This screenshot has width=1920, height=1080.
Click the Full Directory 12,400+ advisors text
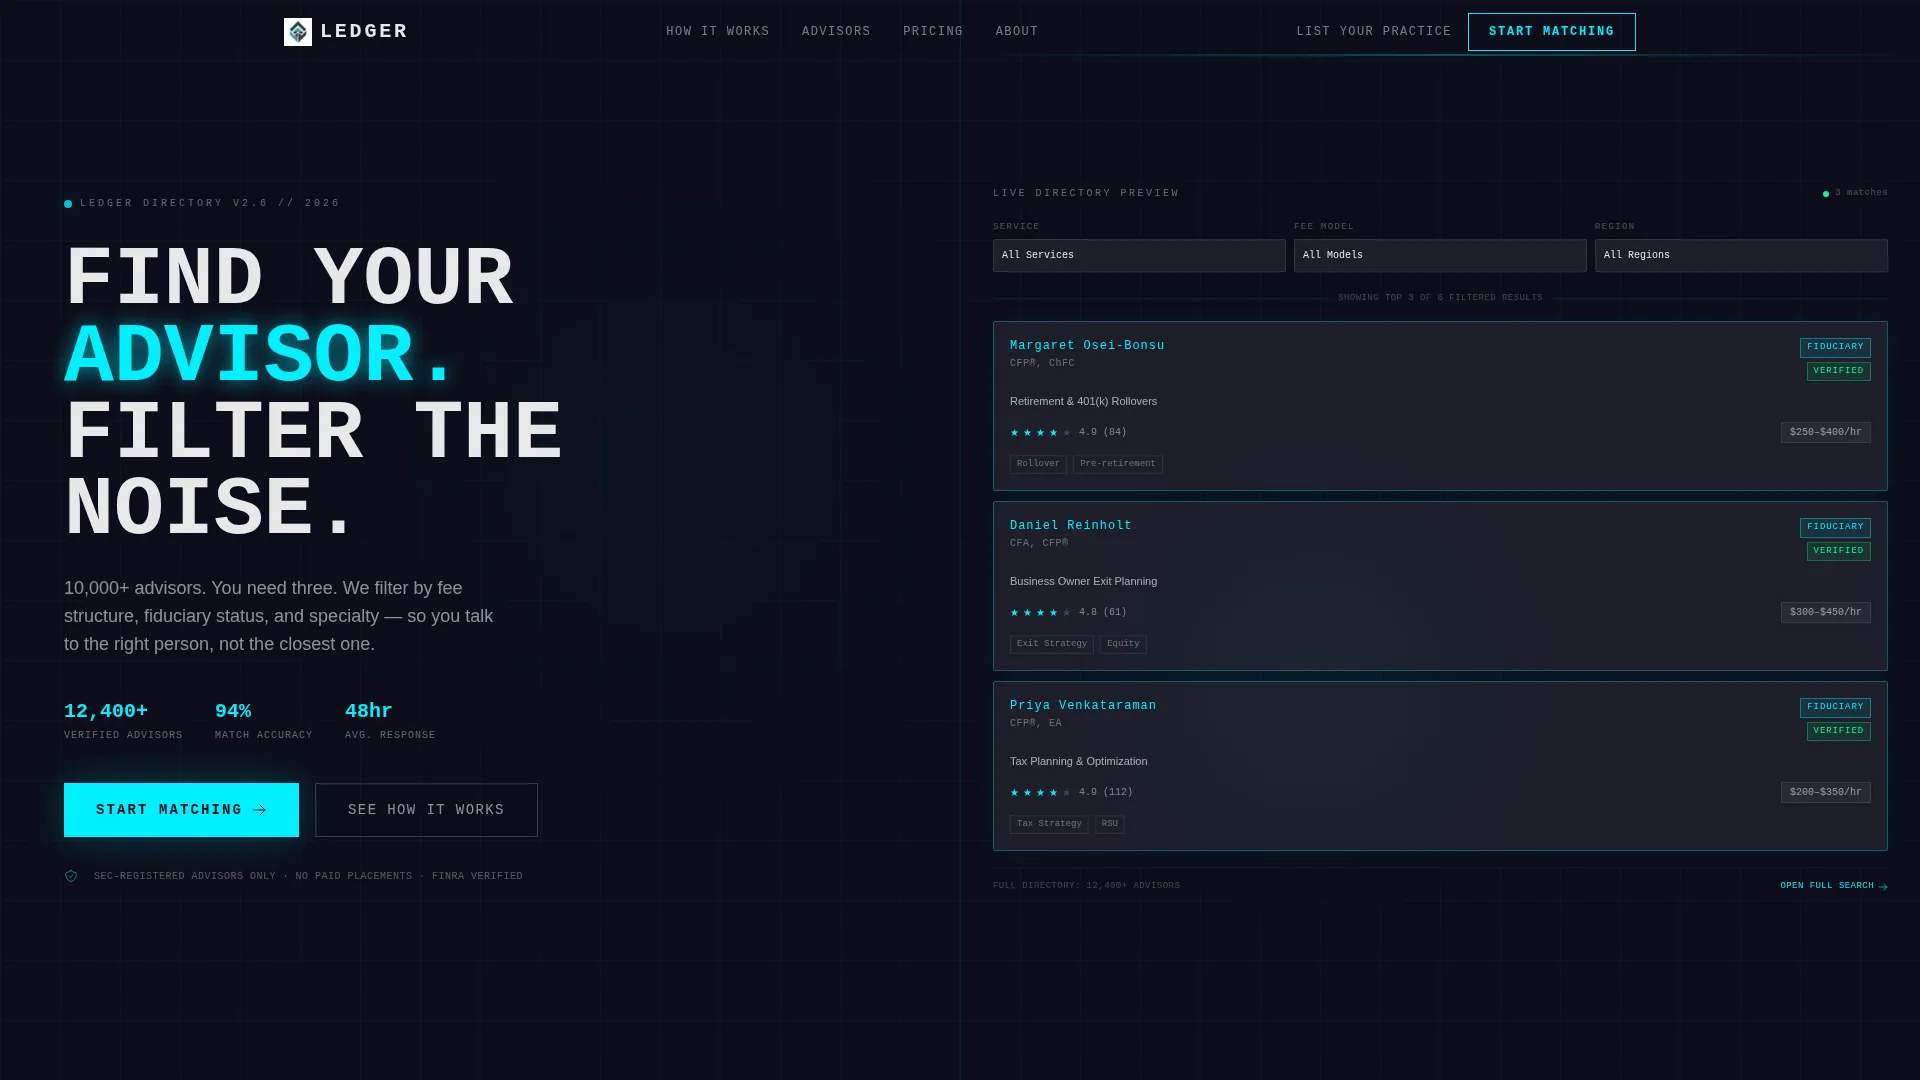point(1086,886)
